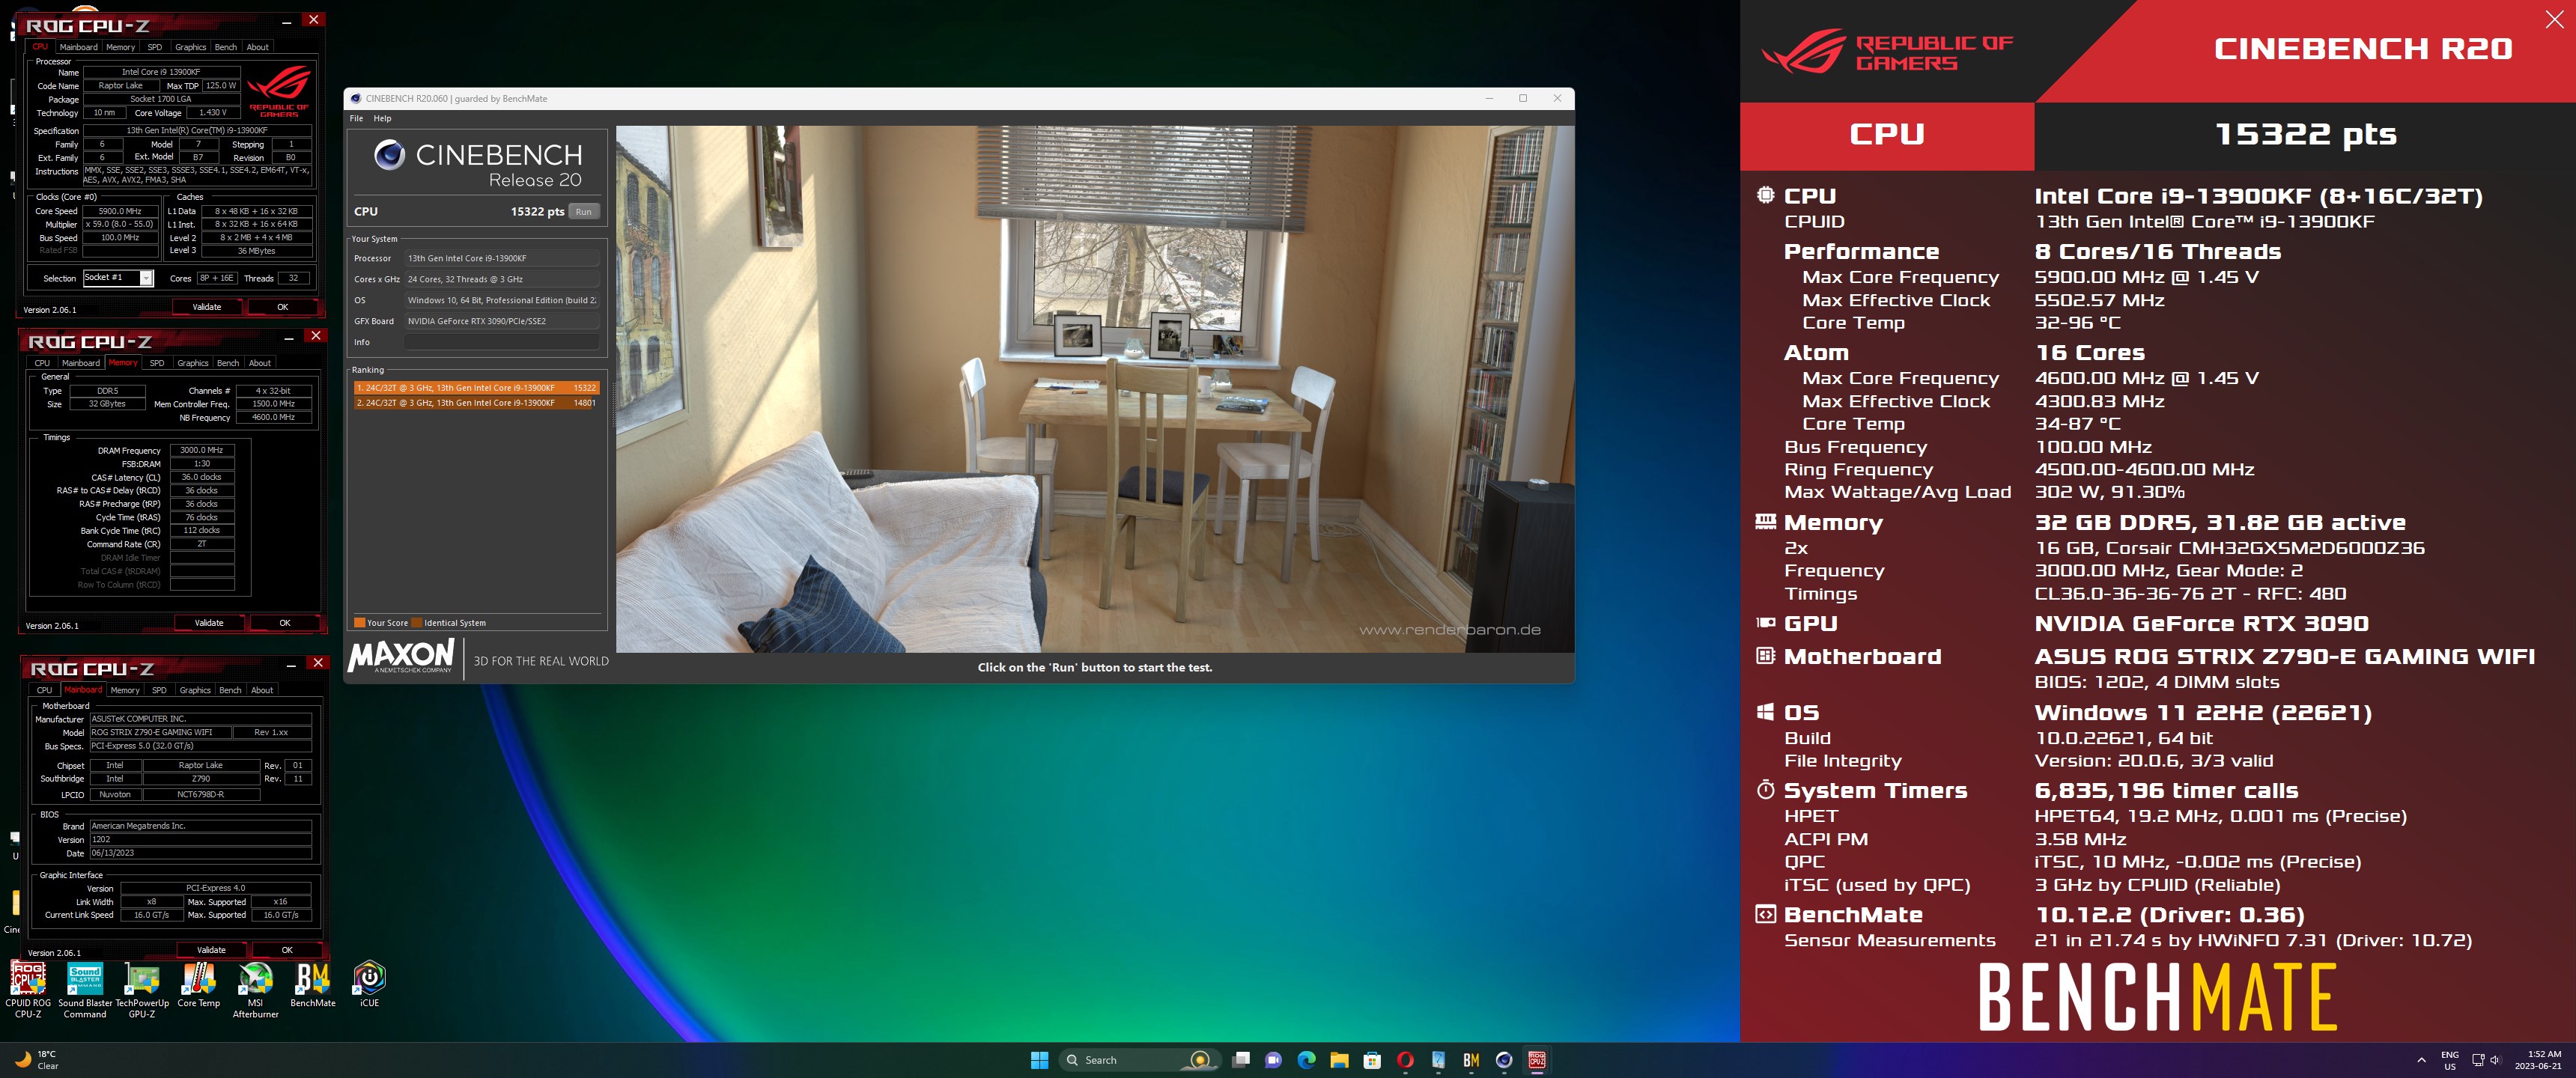Screen dimensions: 2576x1078
Task: Launch the iCUE desktop shortcut
Action: [369, 985]
